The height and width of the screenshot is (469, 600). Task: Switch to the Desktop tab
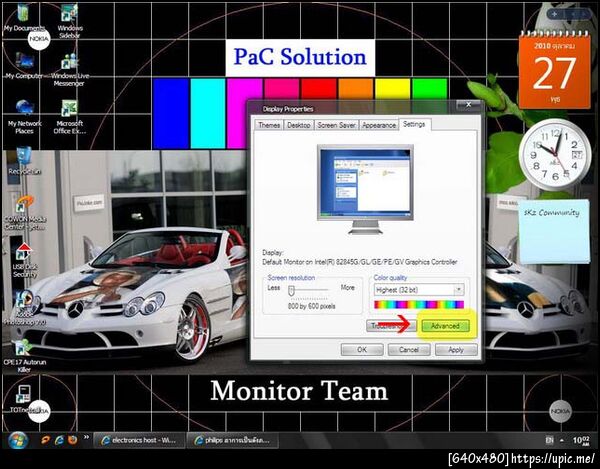[298, 125]
